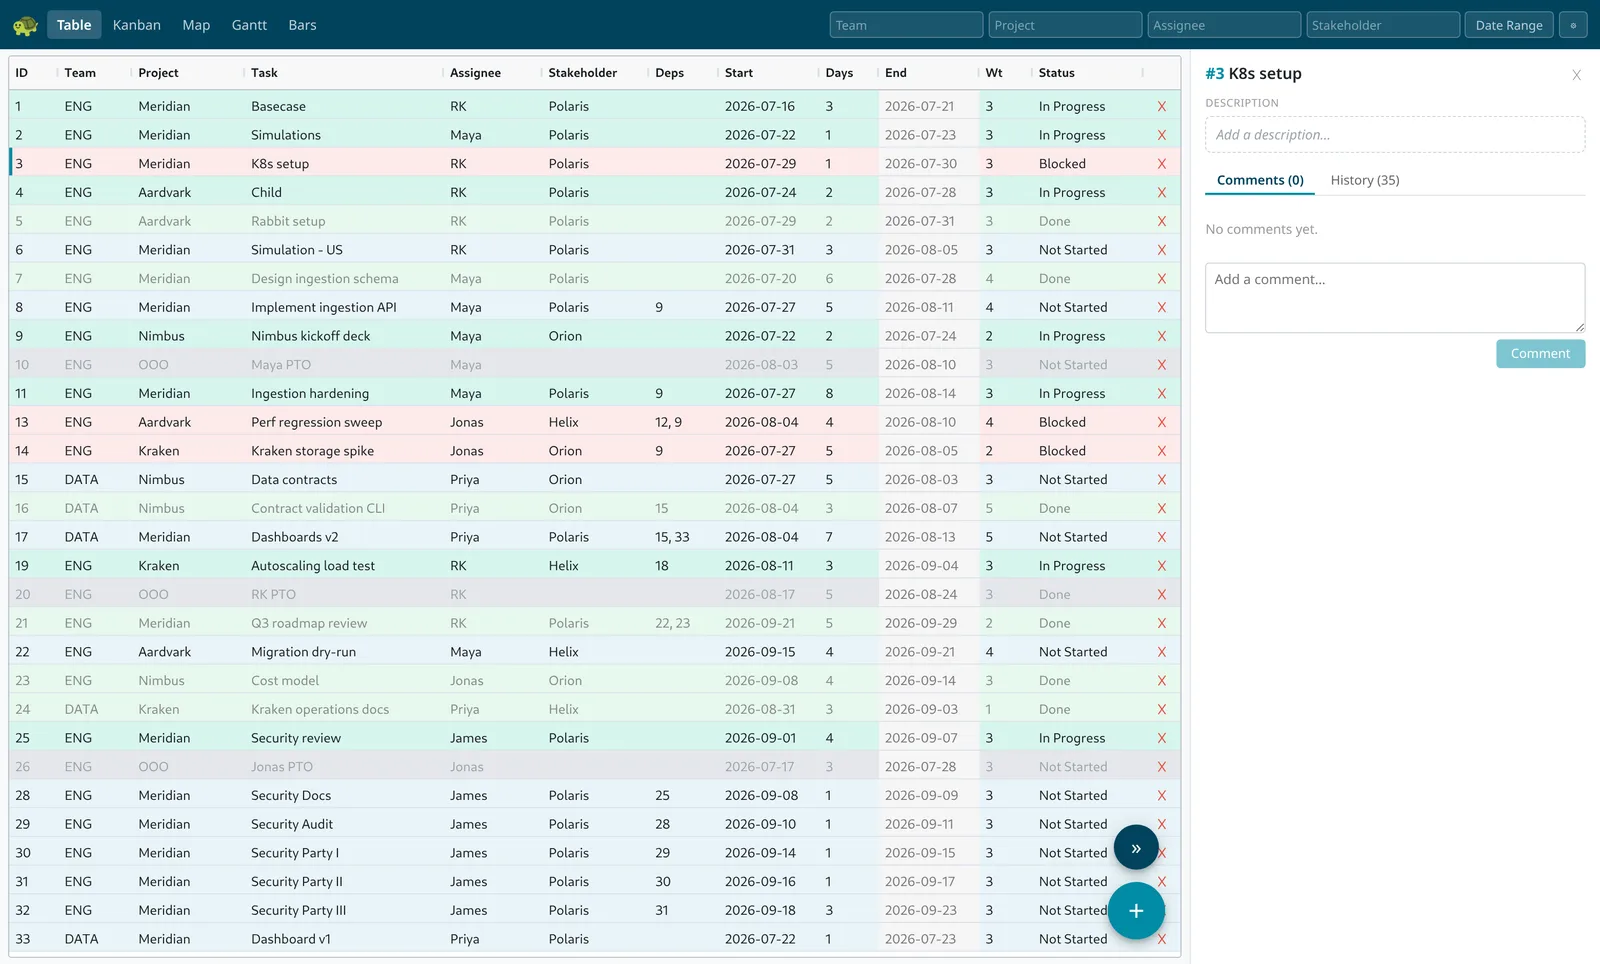Open the Gantt view
The height and width of the screenshot is (964, 1600).
click(x=249, y=25)
